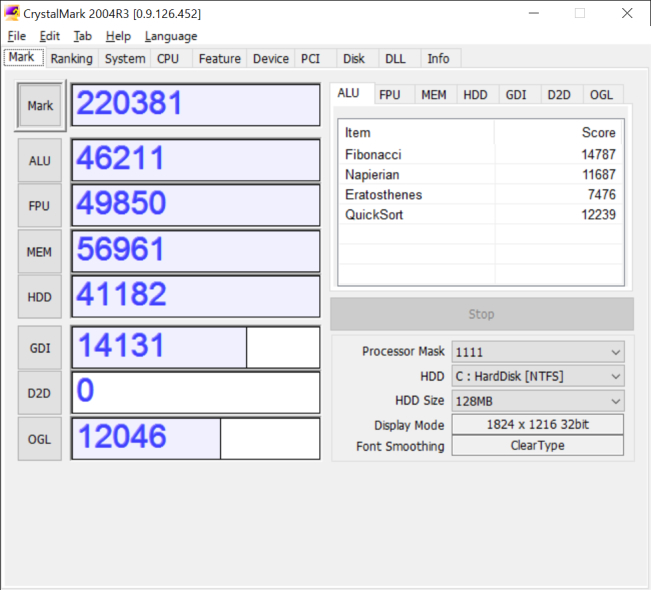This screenshot has width=651, height=590.
Task: Switch to the Feature tab
Action: [220, 59]
